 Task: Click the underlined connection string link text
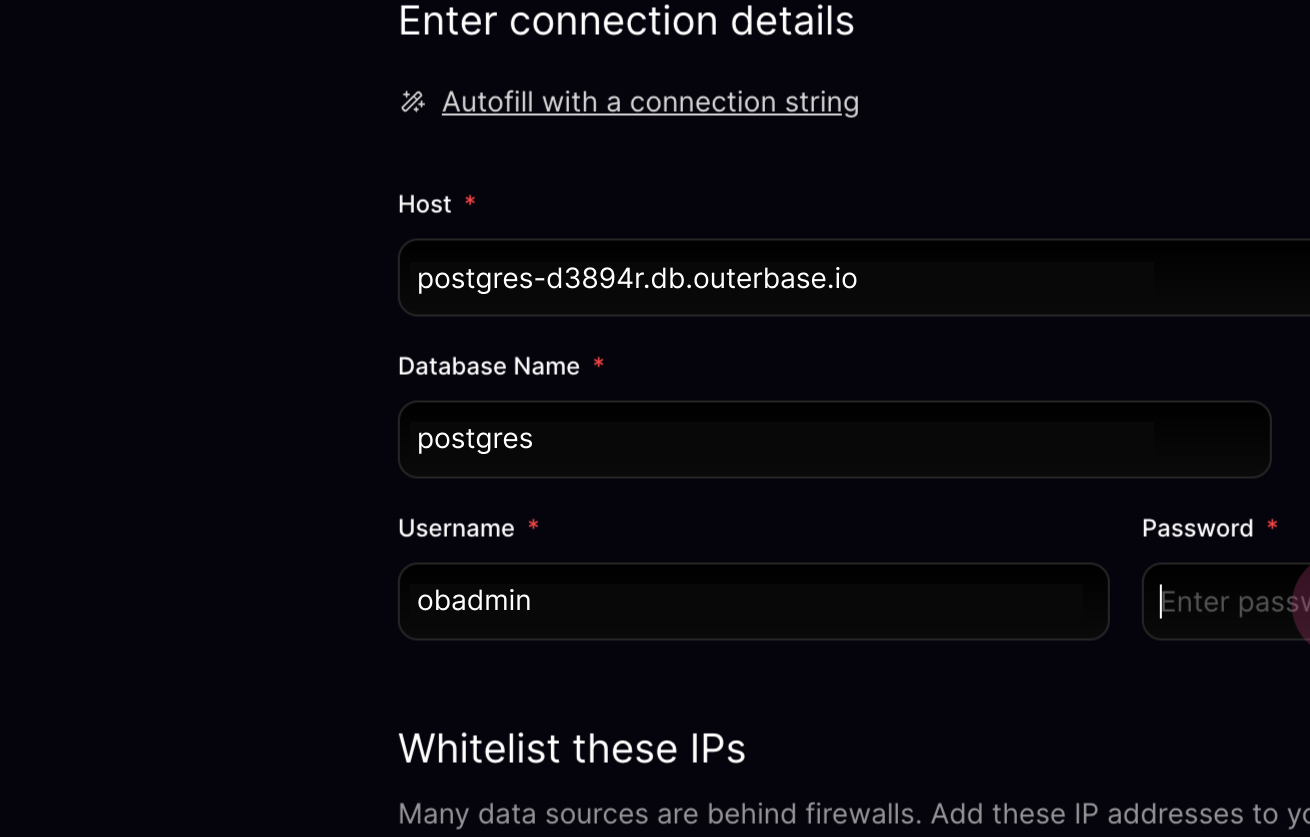point(650,101)
